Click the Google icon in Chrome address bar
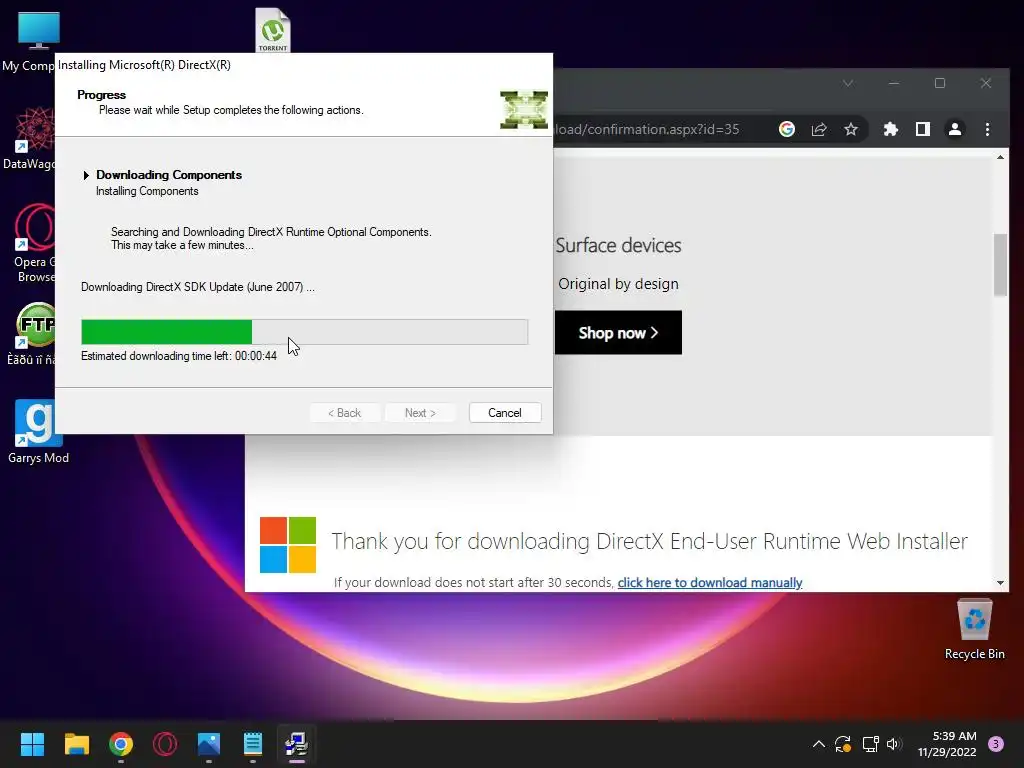The image size is (1024, 768). tap(787, 129)
